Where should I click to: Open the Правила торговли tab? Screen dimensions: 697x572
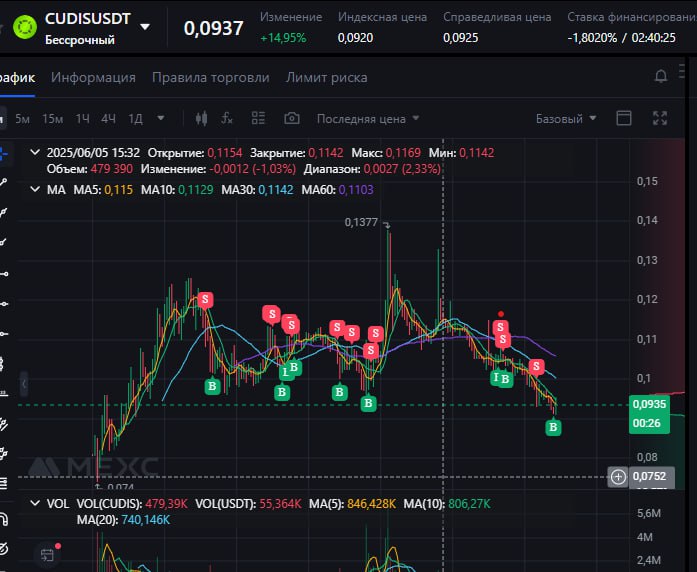click(x=211, y=77)
